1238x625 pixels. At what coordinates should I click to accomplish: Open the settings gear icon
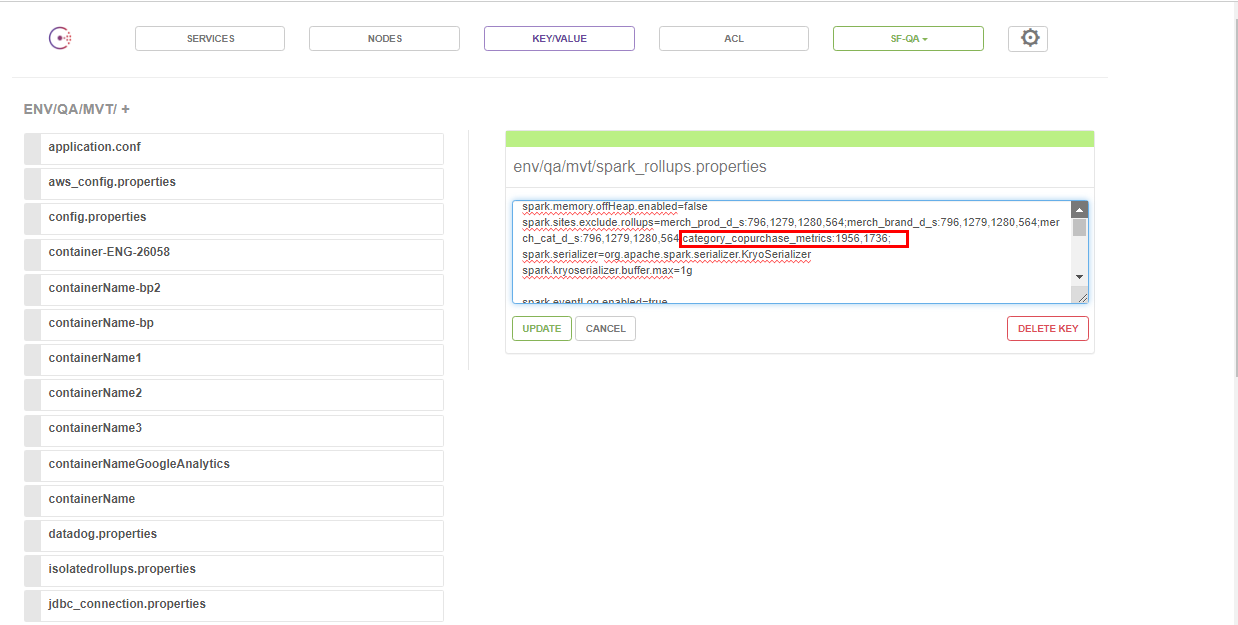(1029, 39)
